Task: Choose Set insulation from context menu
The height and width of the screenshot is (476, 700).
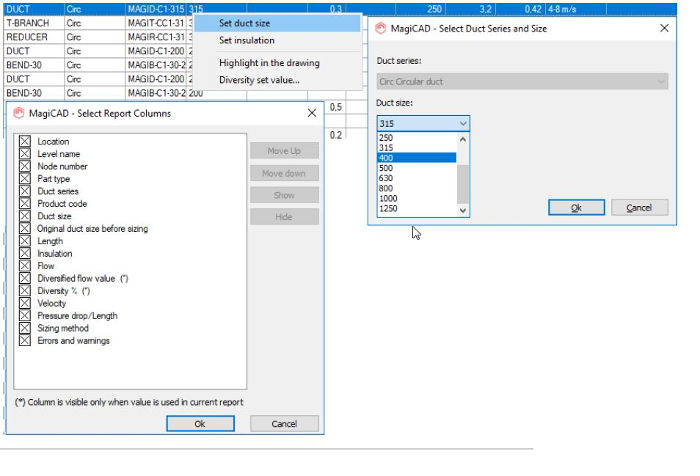Action: click(x=277, y=40)
